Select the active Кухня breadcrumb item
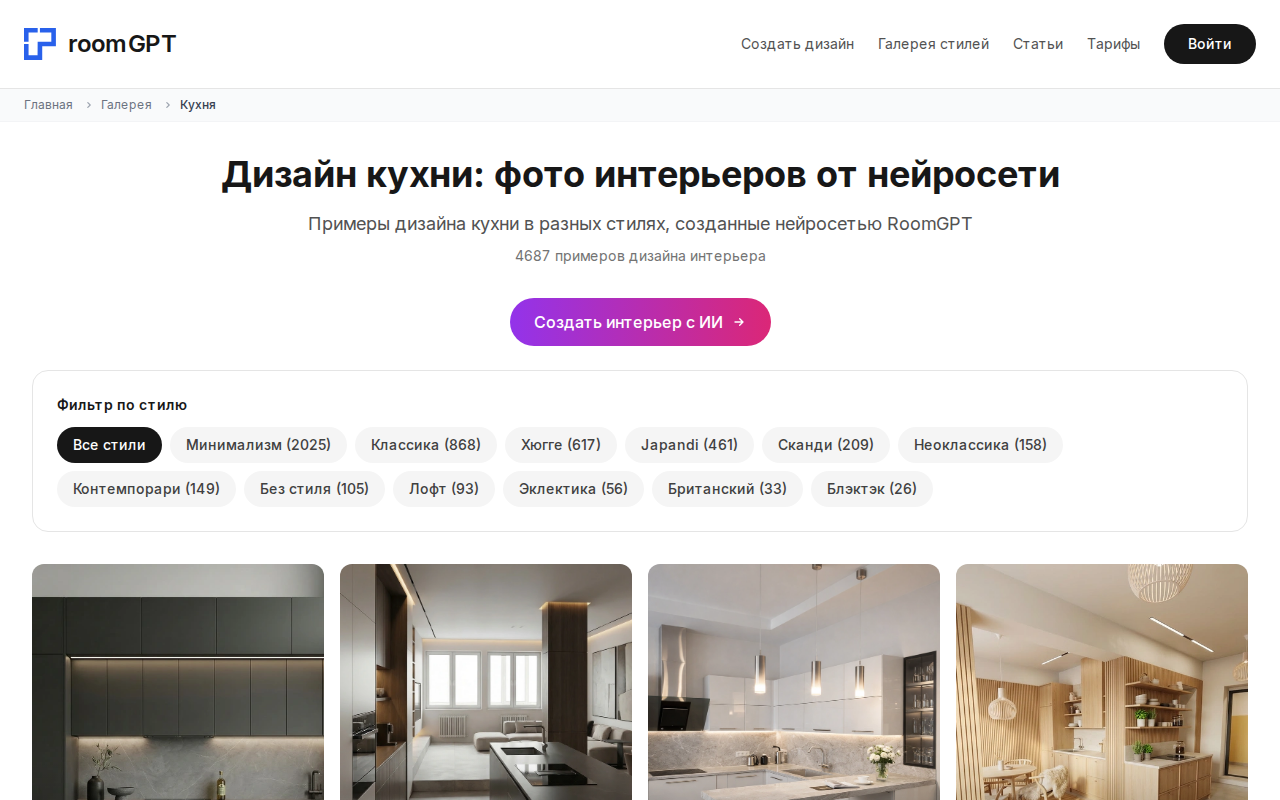Viewport: 1280px width, 800px height. (x=197, y=104)
